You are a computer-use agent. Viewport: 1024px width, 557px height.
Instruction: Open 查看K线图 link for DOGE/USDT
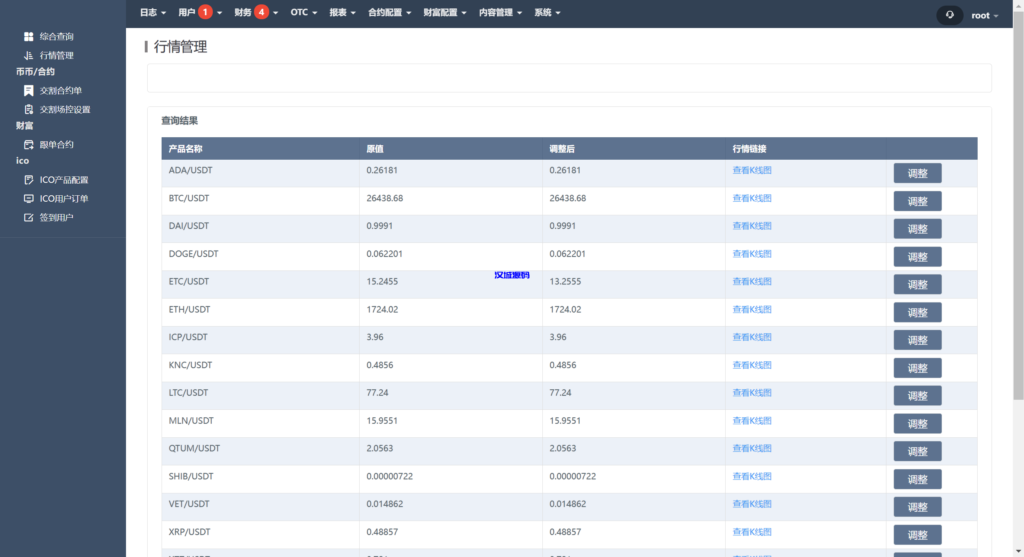coord(752,254)
